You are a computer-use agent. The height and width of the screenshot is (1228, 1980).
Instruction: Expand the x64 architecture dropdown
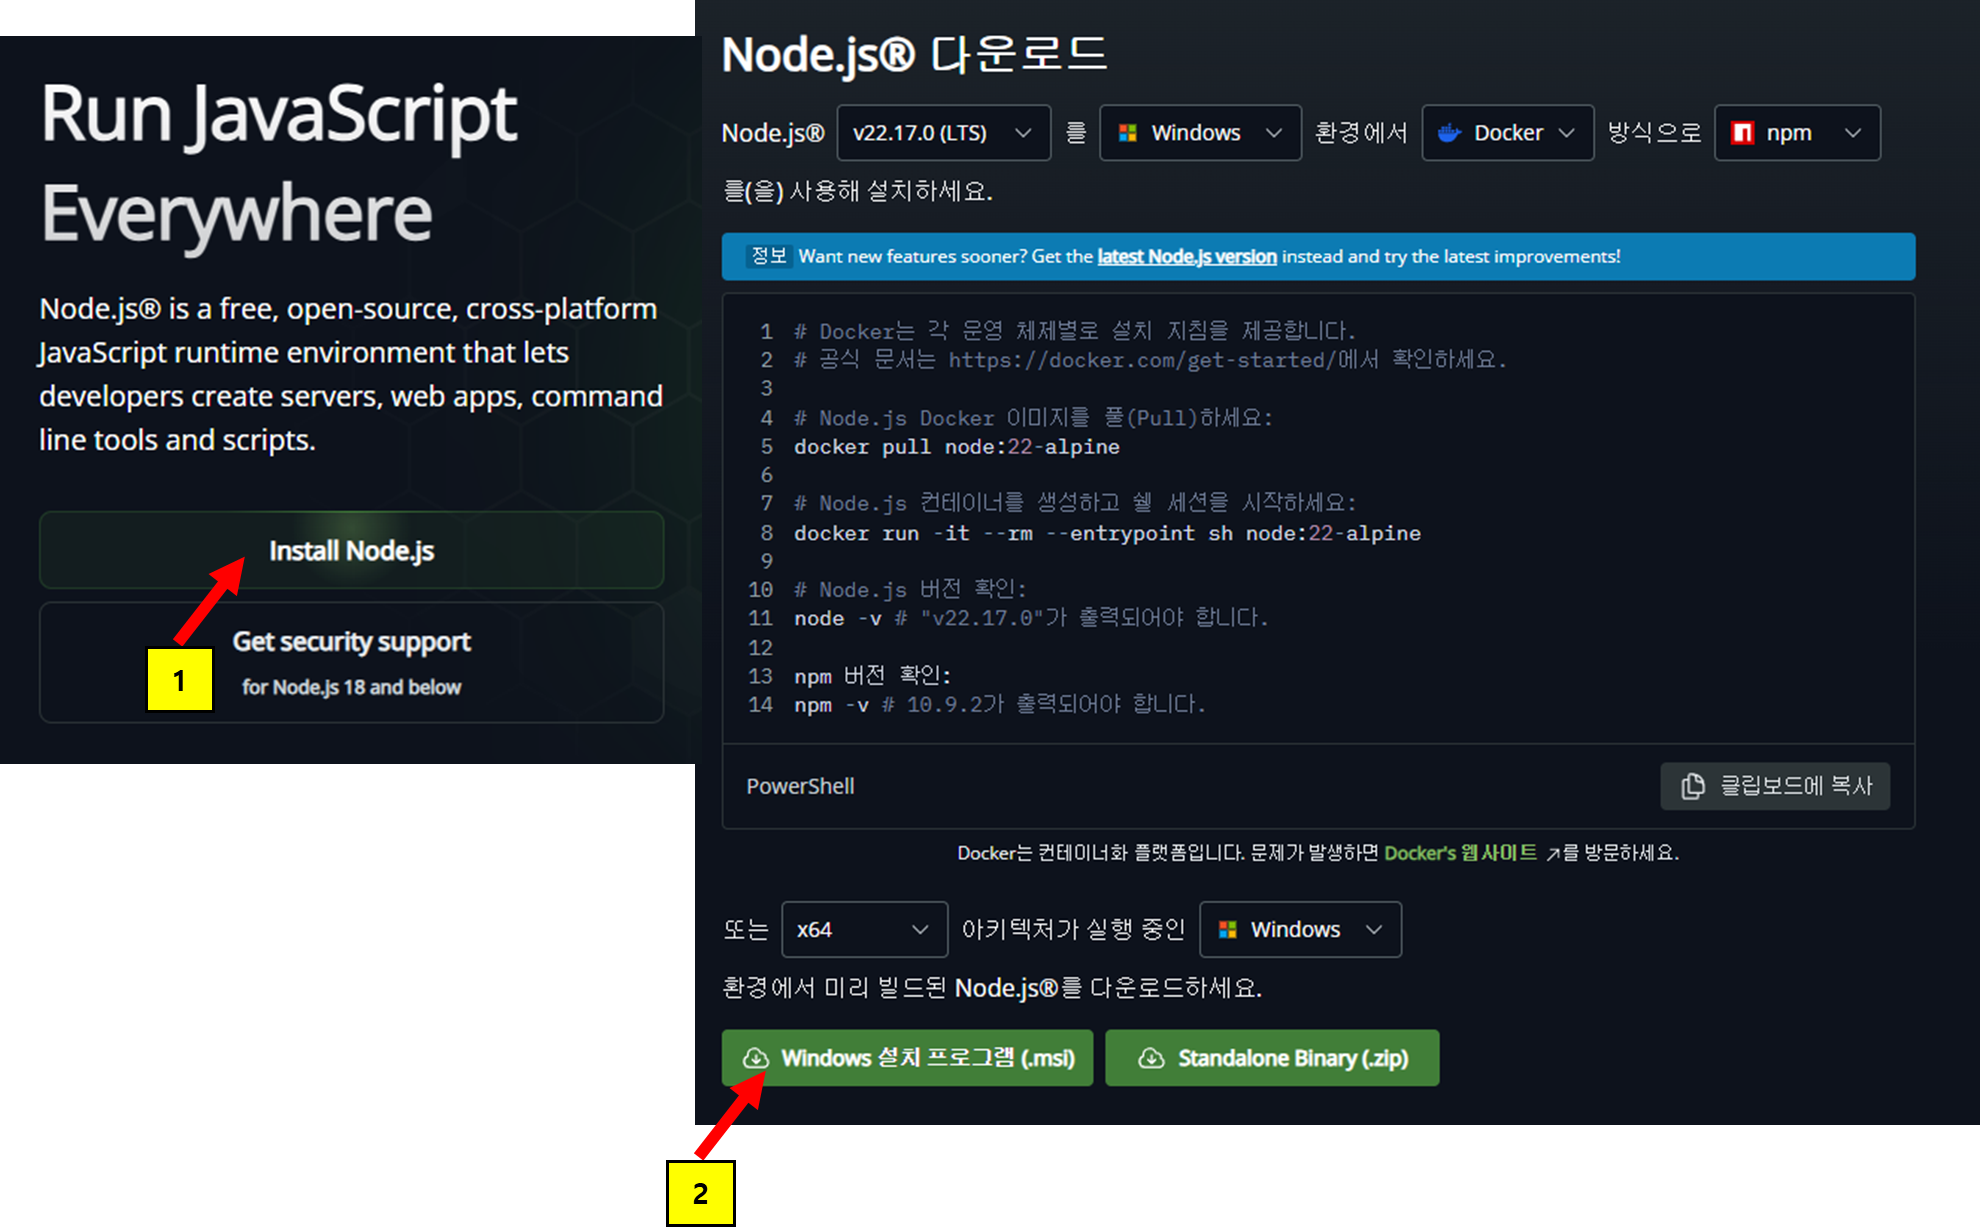coord(864,930)
